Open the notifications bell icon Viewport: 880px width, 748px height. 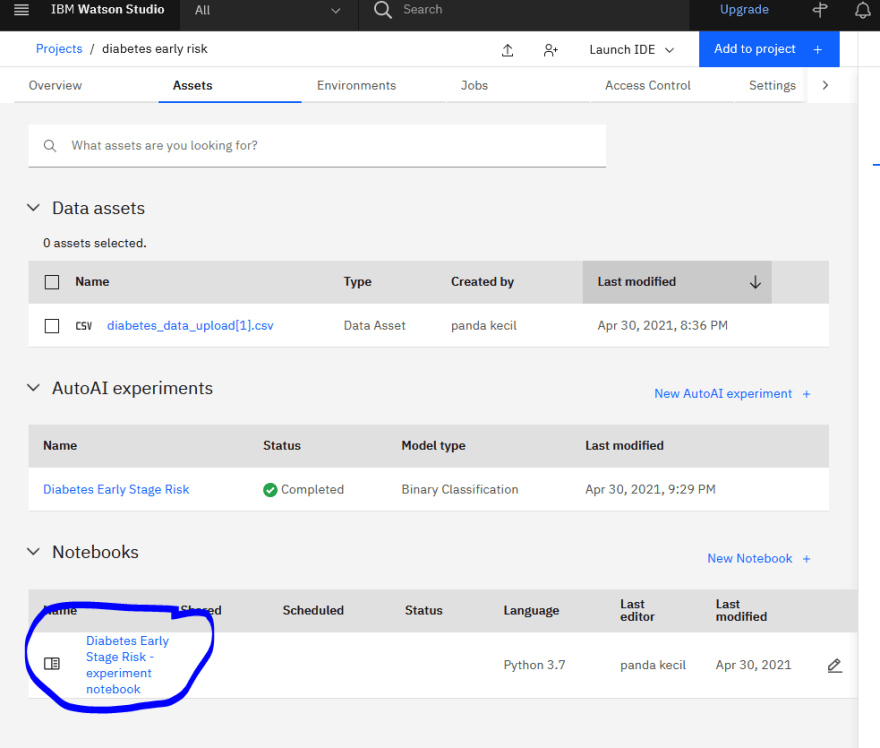pos(863,10)
